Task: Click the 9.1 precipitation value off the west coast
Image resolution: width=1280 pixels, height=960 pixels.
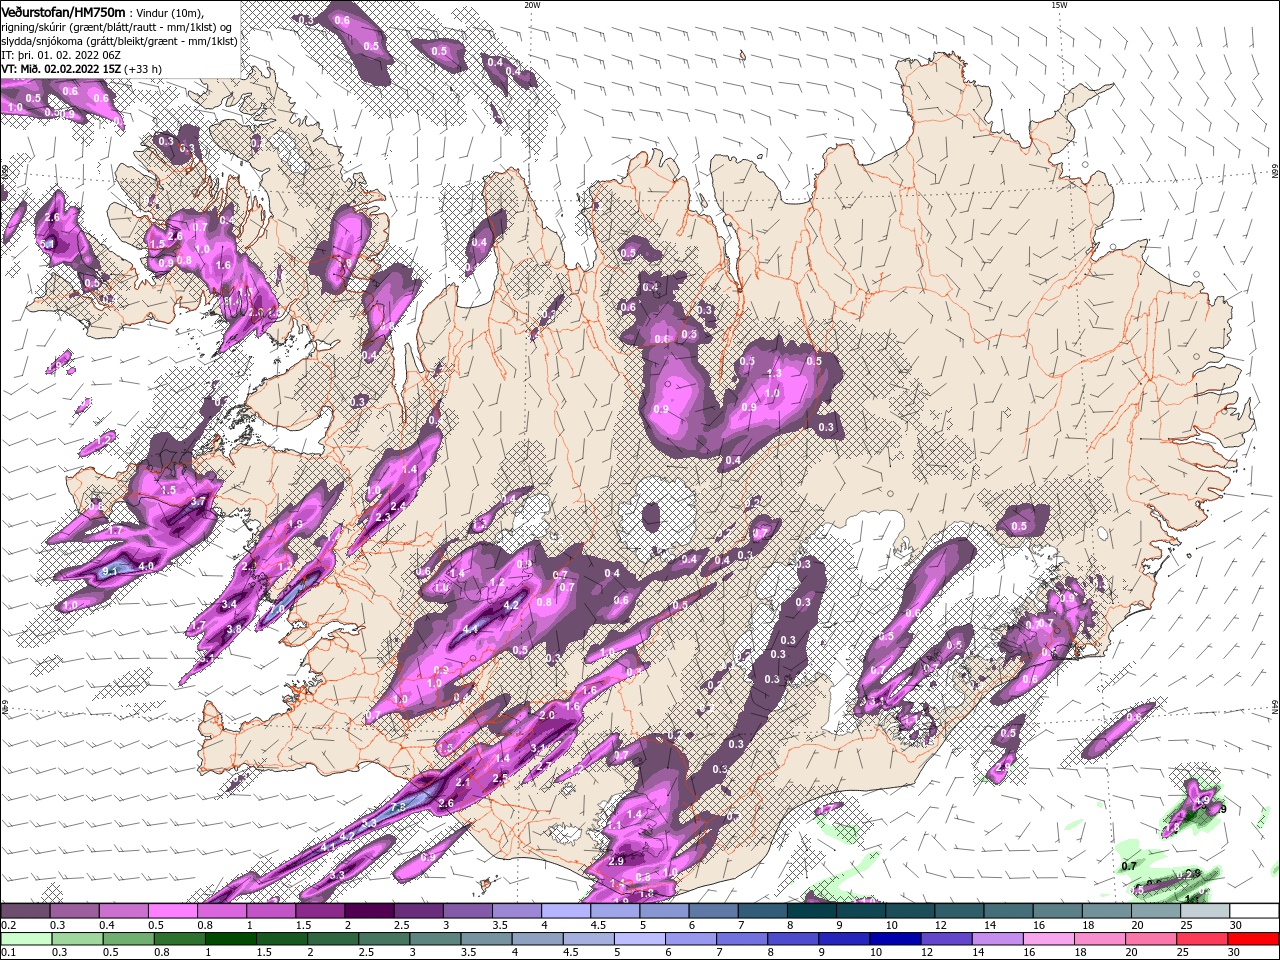Action: [x=110, y=570]
